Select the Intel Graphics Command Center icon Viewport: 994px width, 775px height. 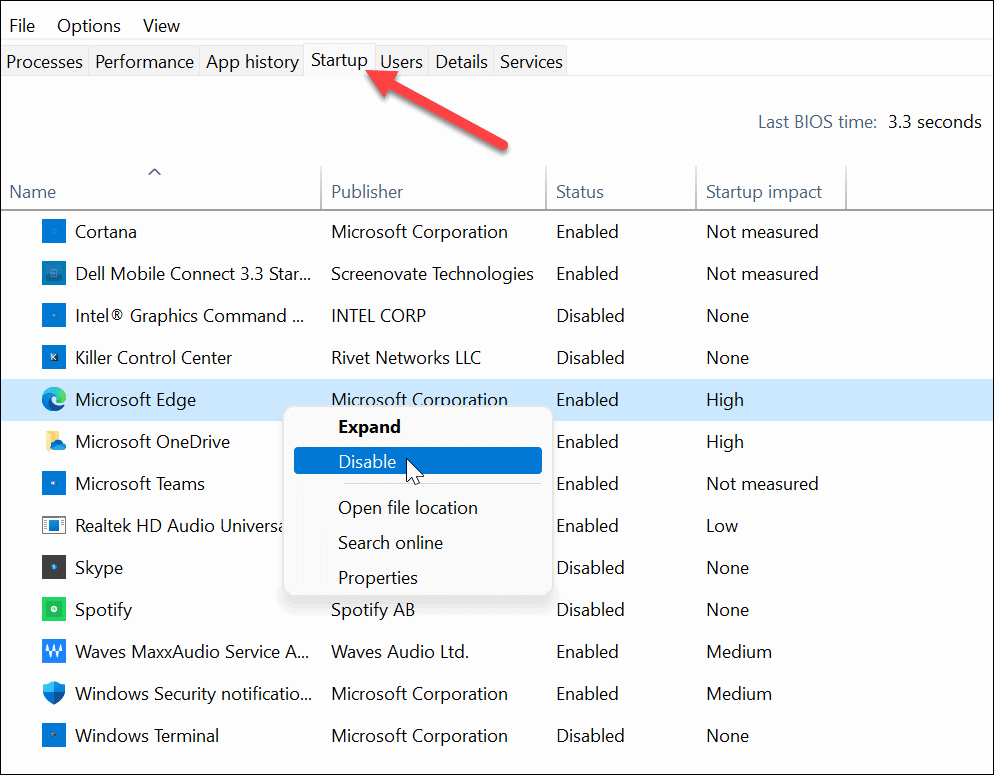point(53,315)
